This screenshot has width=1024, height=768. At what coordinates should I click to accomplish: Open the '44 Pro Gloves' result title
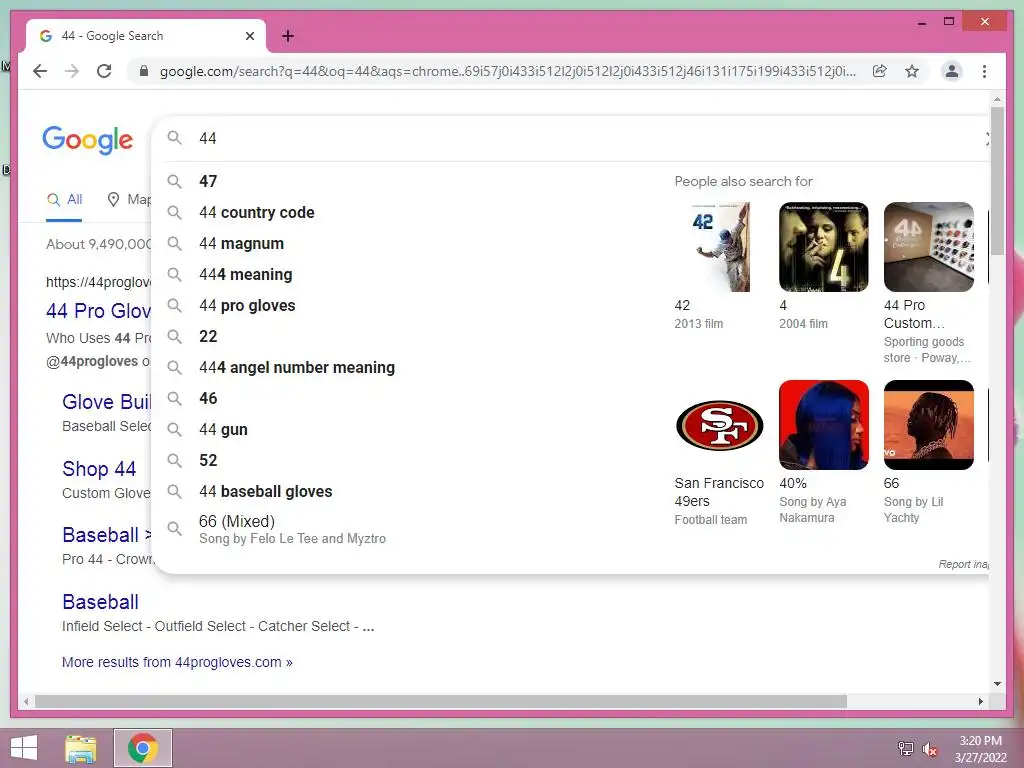coord(99,311)
